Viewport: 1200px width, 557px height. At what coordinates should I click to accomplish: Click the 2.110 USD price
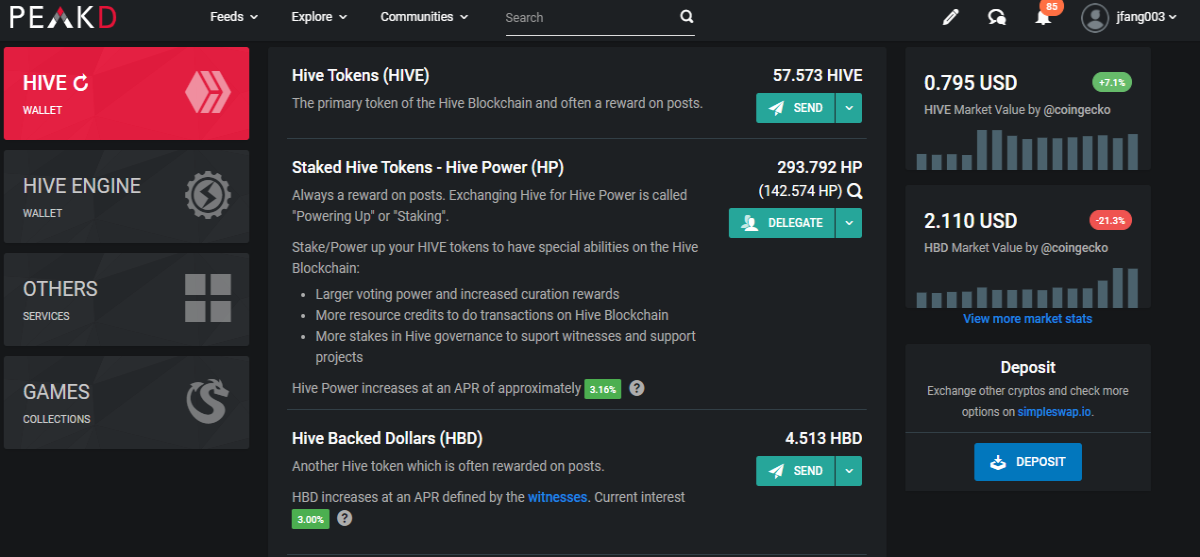971,221
